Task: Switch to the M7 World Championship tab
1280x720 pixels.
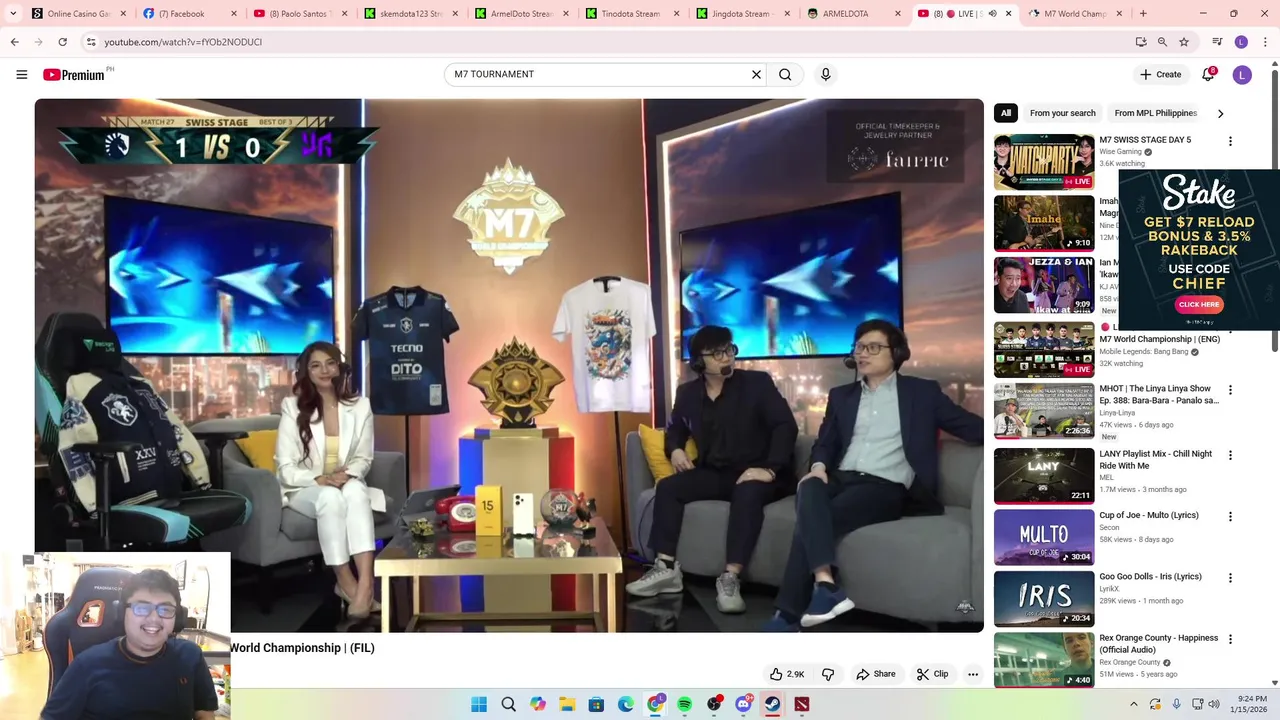Action: 1070,14
